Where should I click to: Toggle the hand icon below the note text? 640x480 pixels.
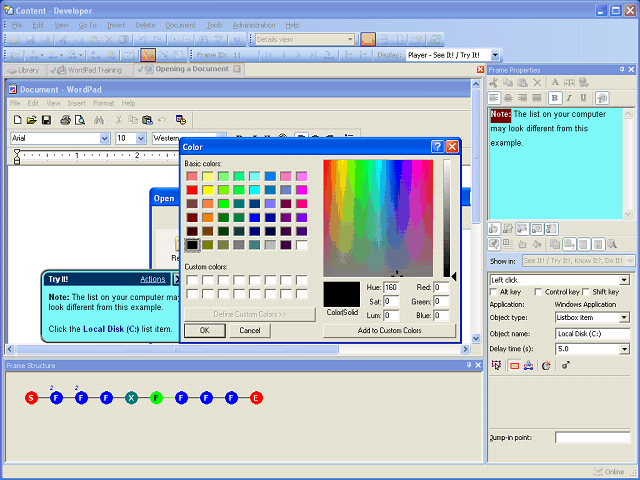click(x=494, y=229)
